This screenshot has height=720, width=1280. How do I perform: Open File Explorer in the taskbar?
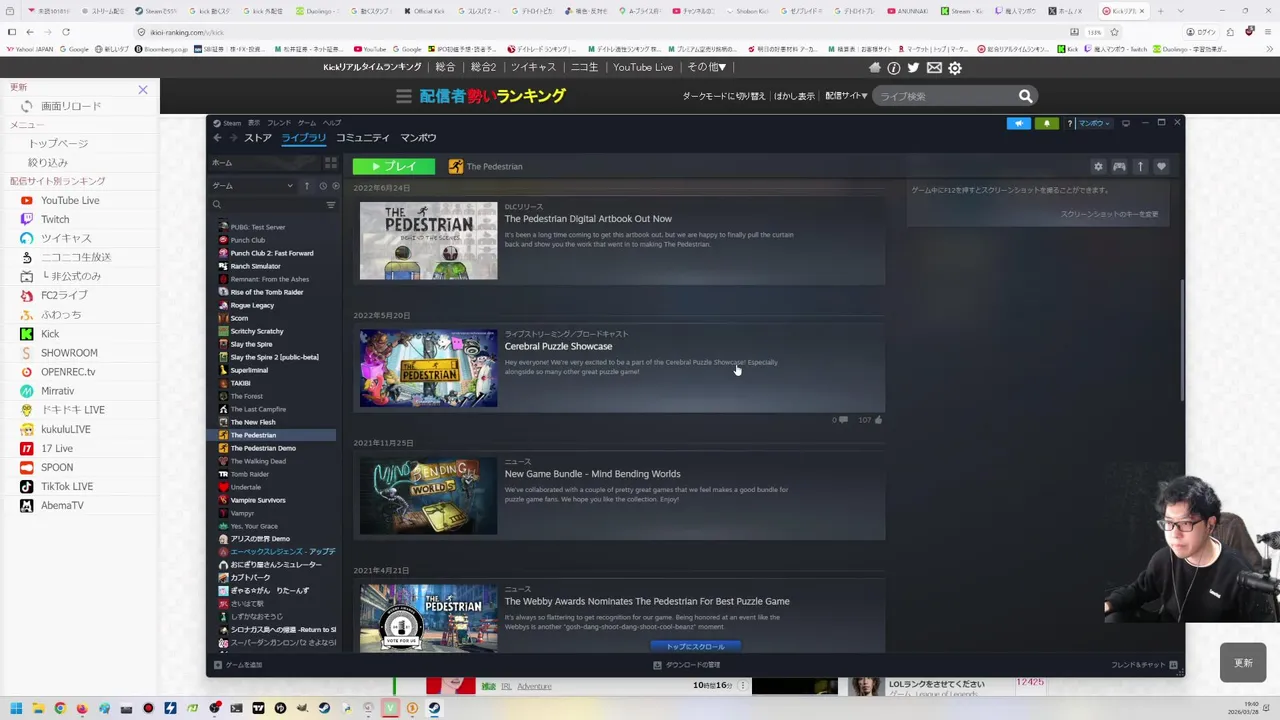tap(38, 708)
